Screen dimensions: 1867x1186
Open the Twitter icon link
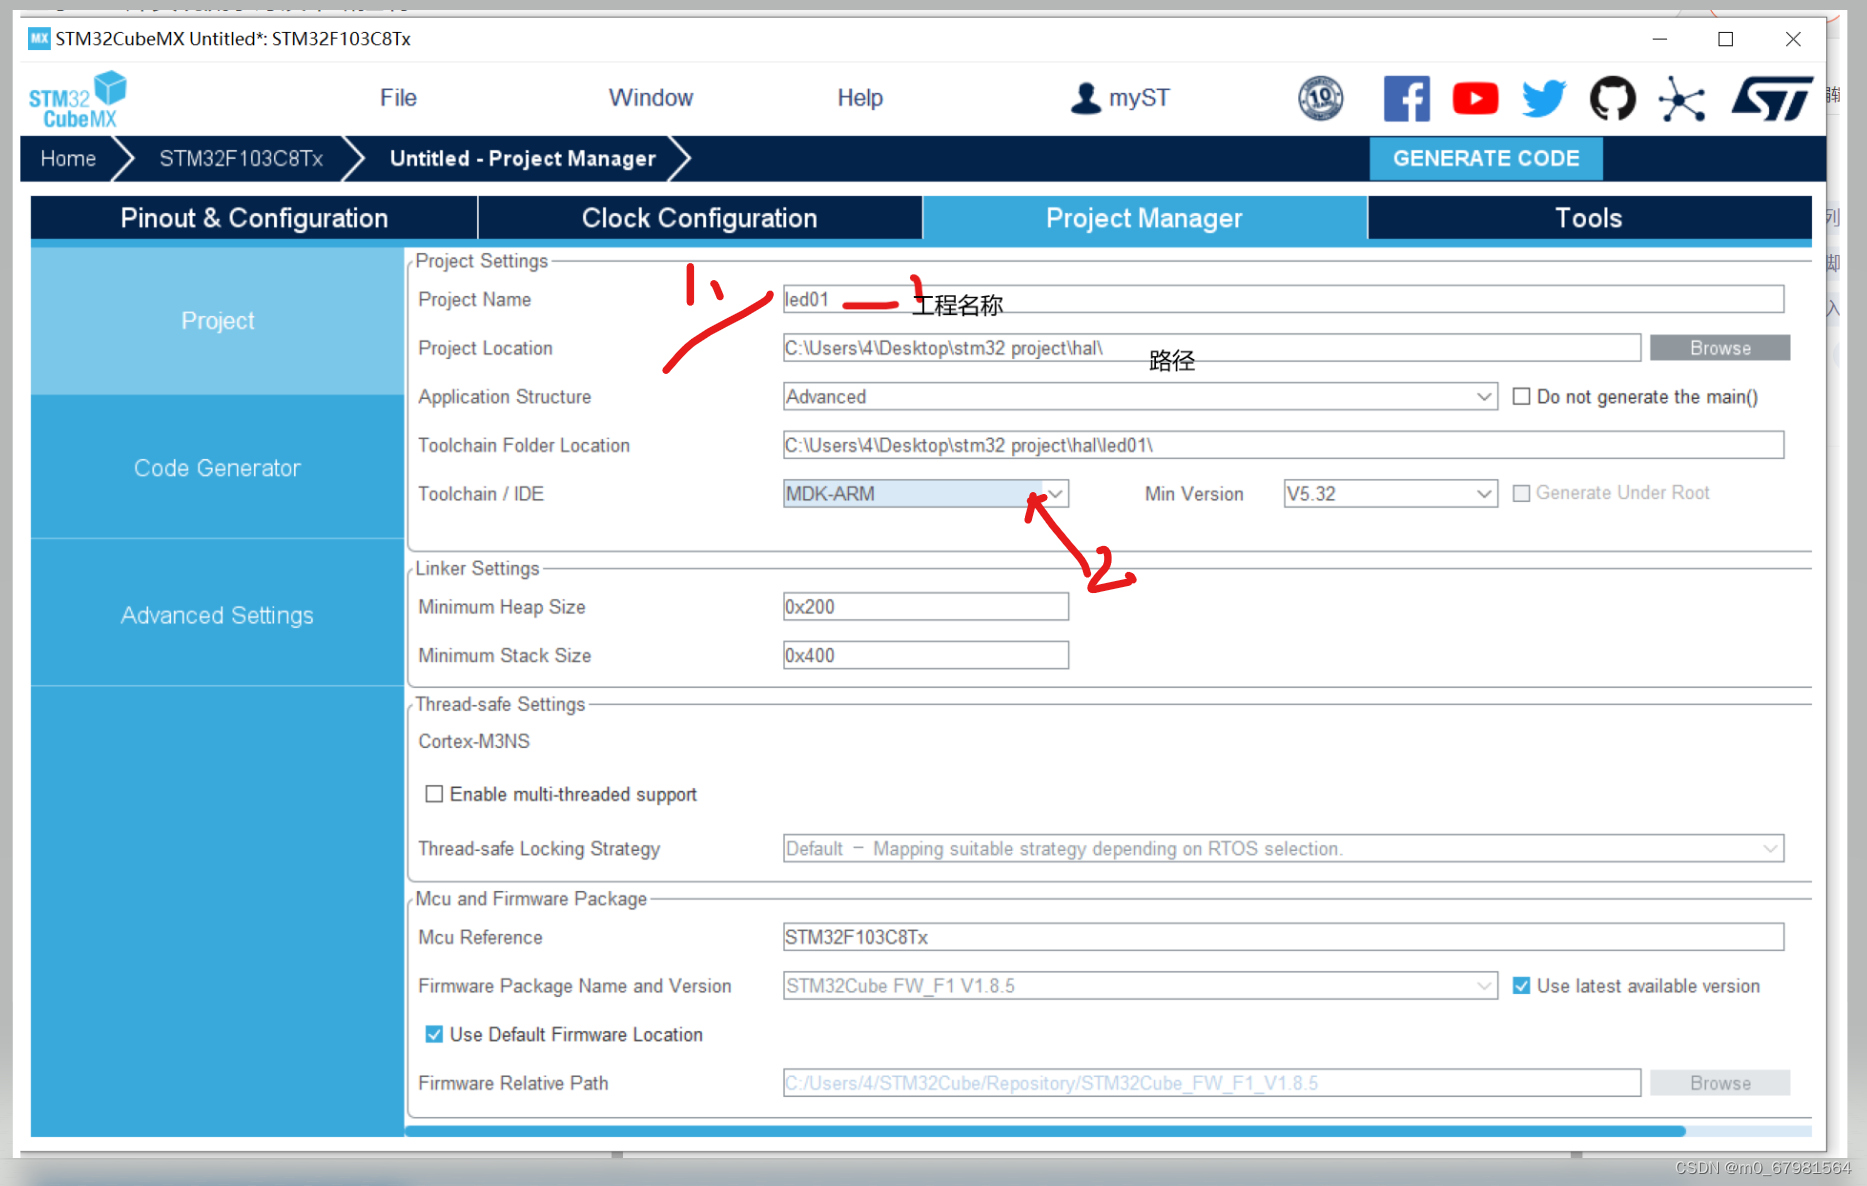pyautogui.click(x=1543, y=98)
